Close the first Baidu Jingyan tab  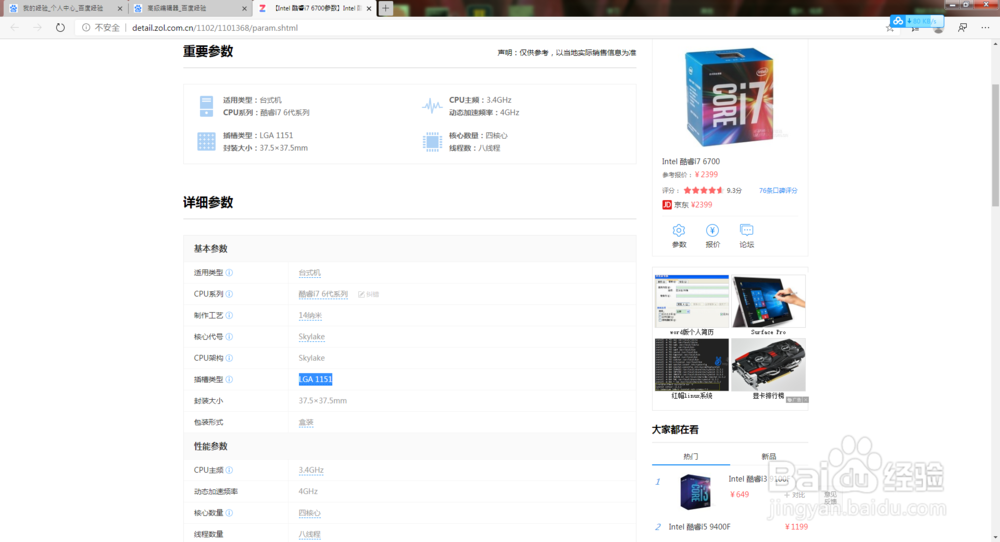click(119, 8)
